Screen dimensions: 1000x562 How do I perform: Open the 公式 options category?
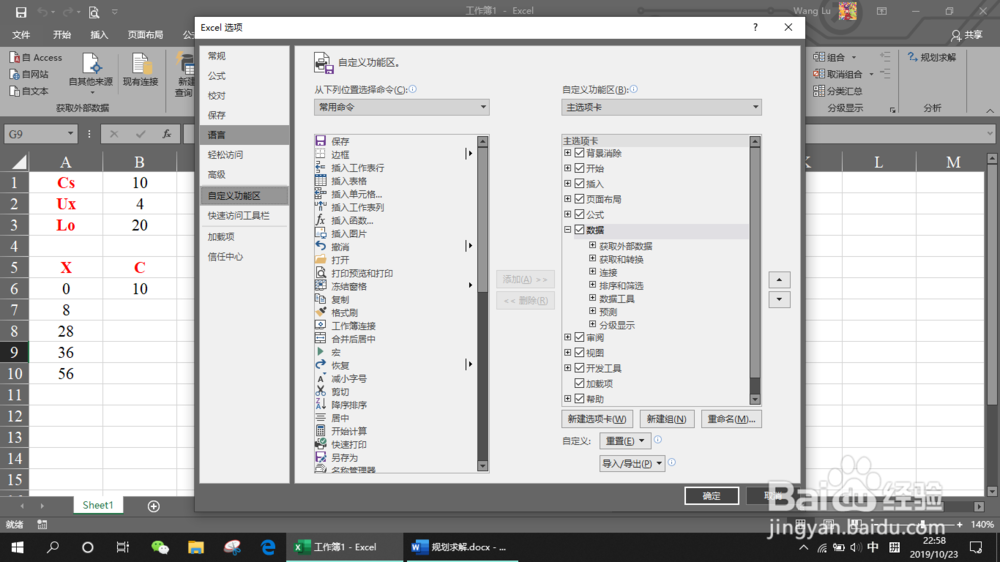(x=244, y=76)
